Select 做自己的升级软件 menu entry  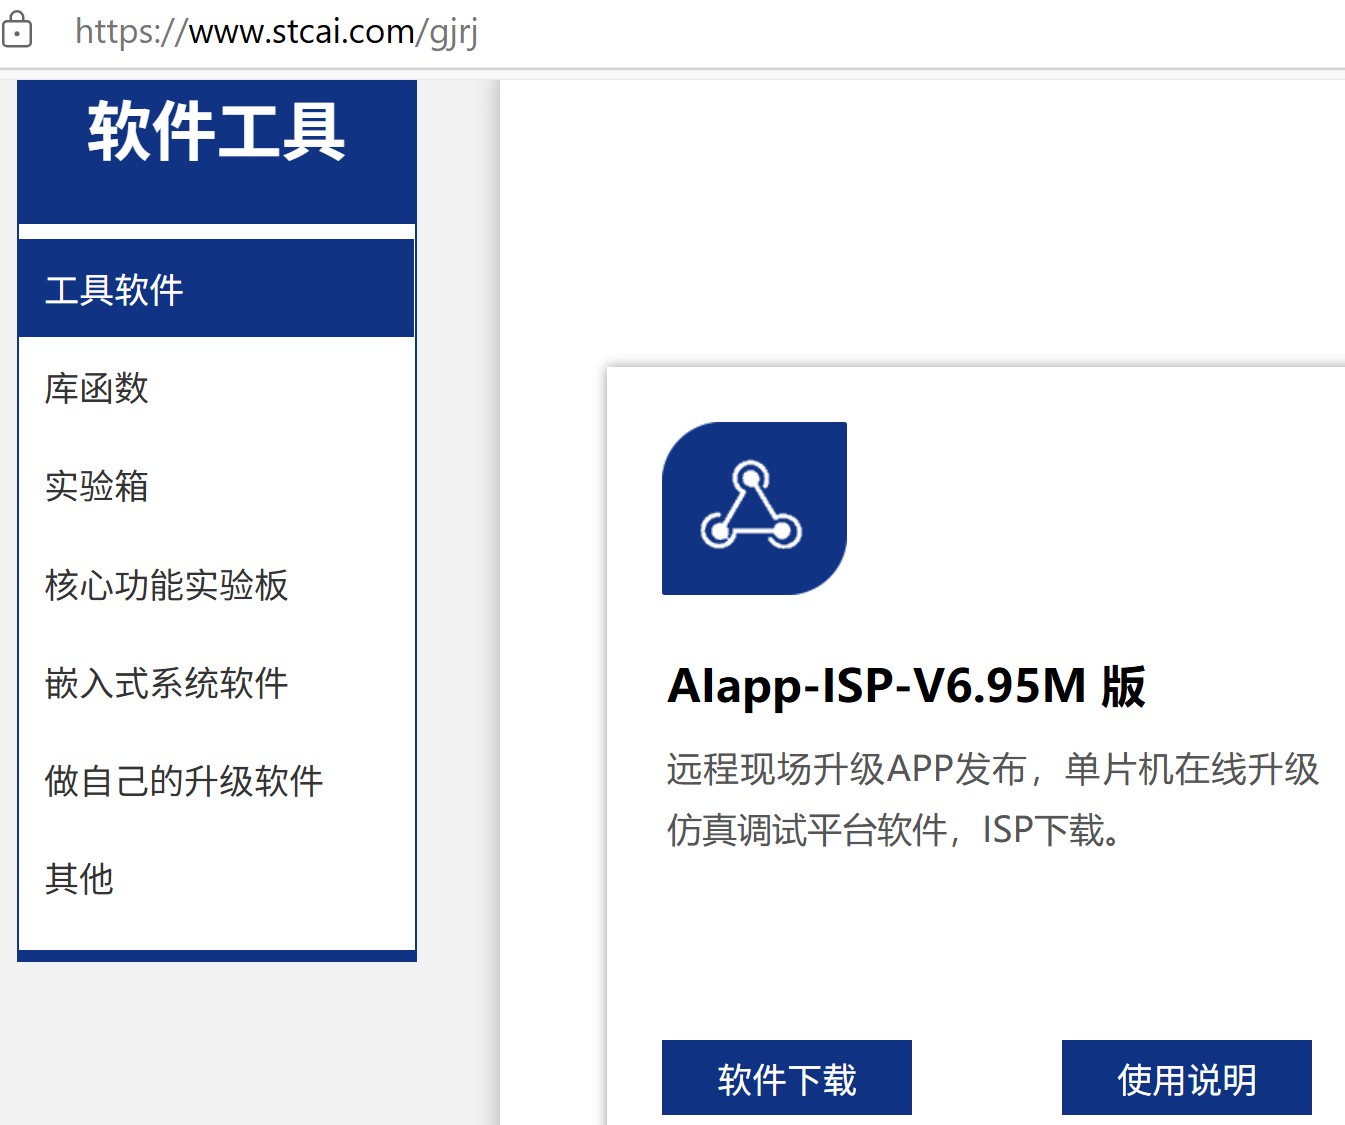[216, 781]
